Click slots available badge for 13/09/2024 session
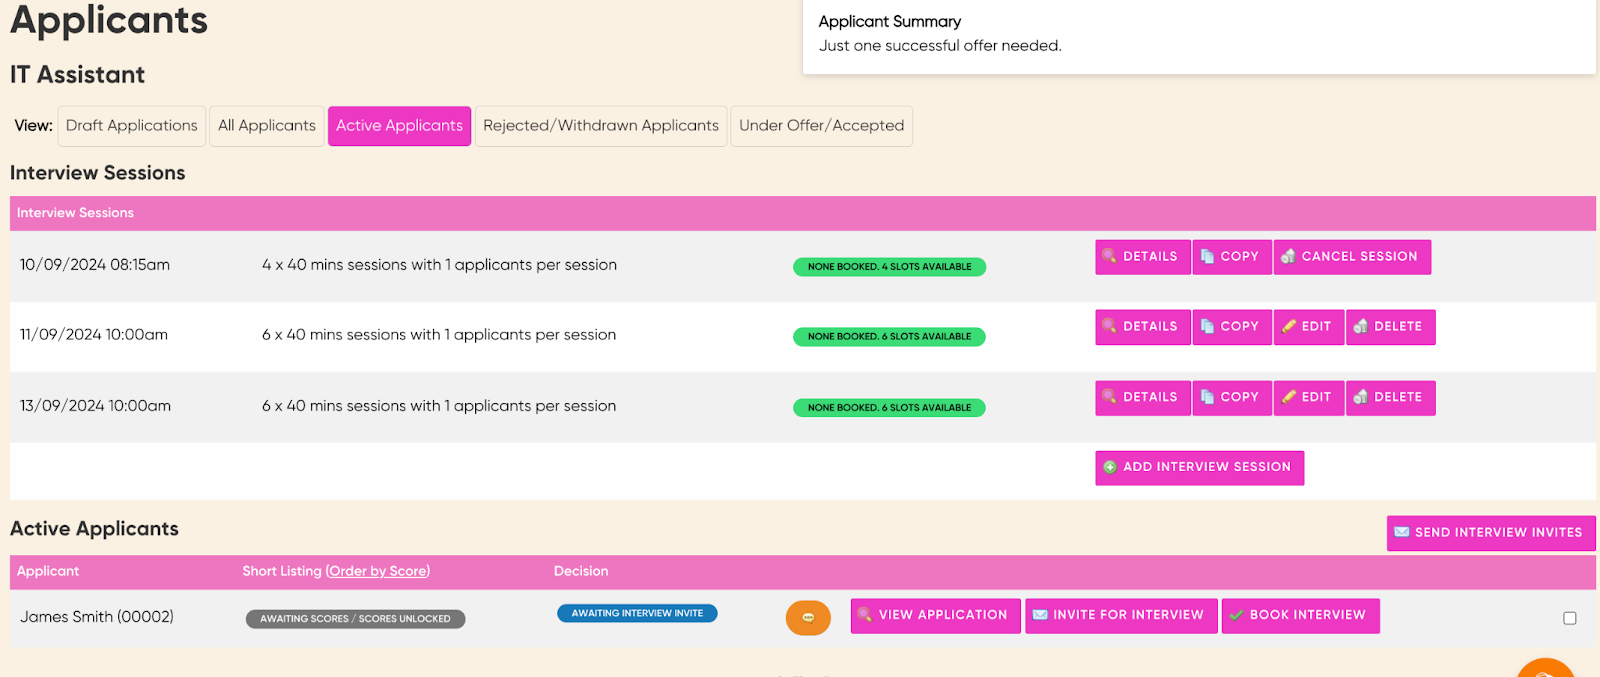Screen dimensions: 1600x677 (889, 408)
